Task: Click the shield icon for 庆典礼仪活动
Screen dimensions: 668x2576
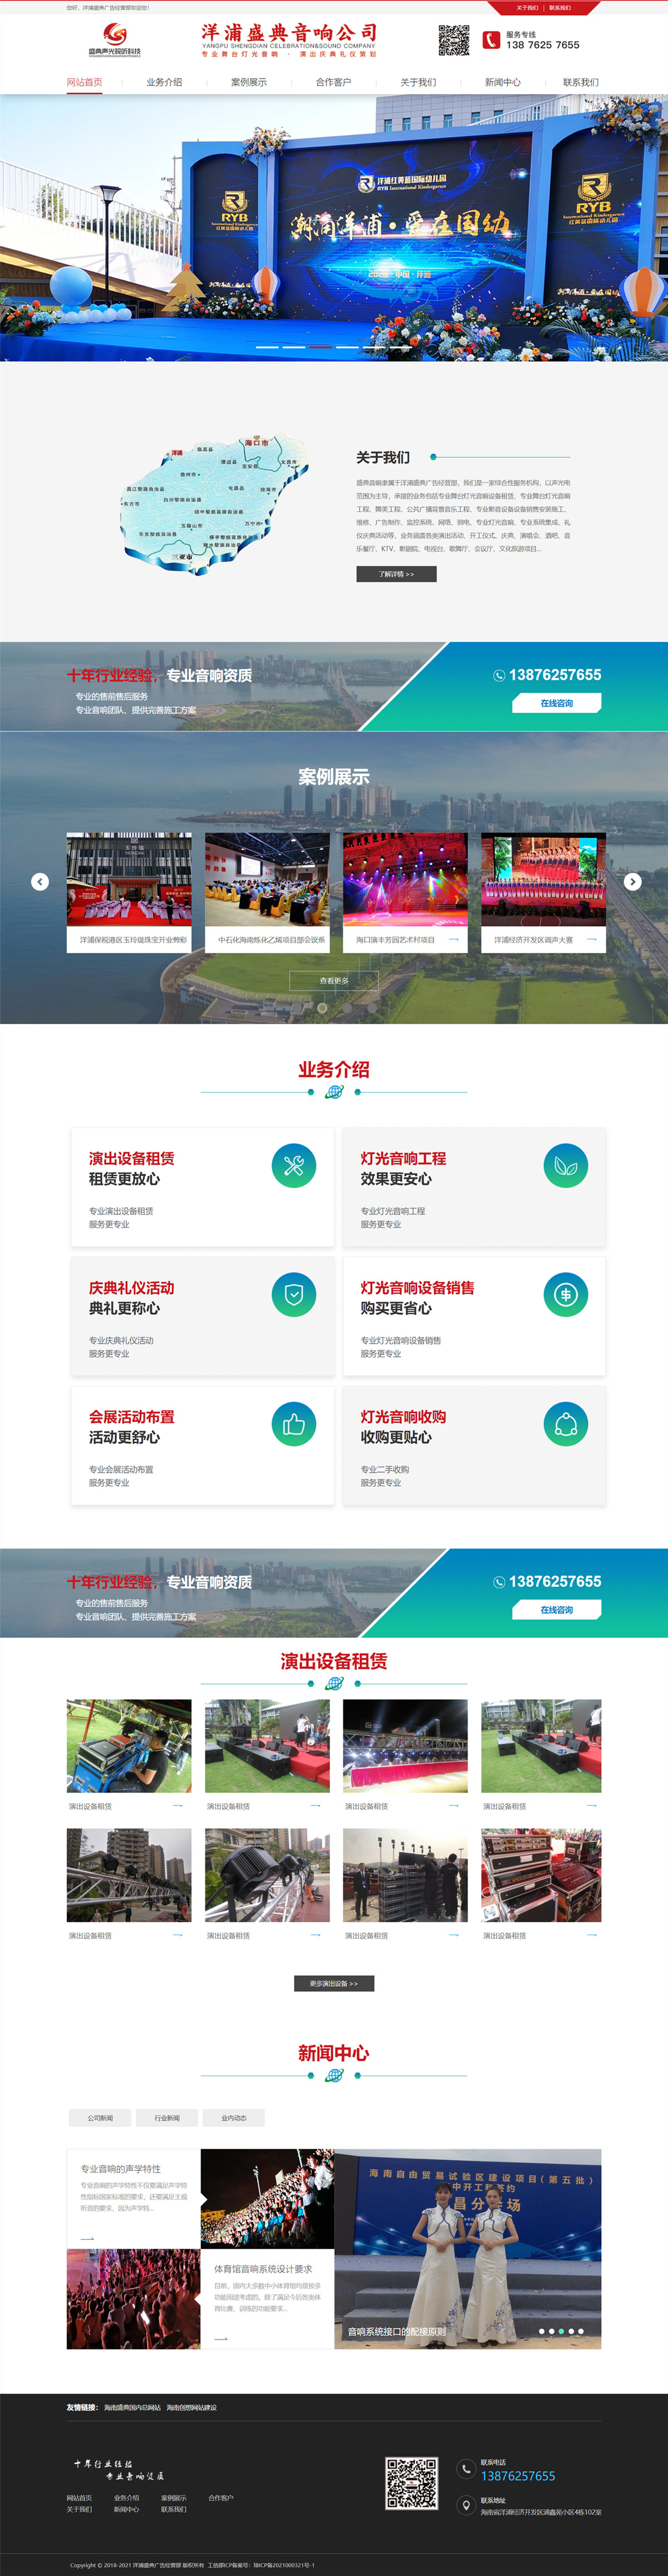Action: pyautogui.click(x=293, y=1294)
